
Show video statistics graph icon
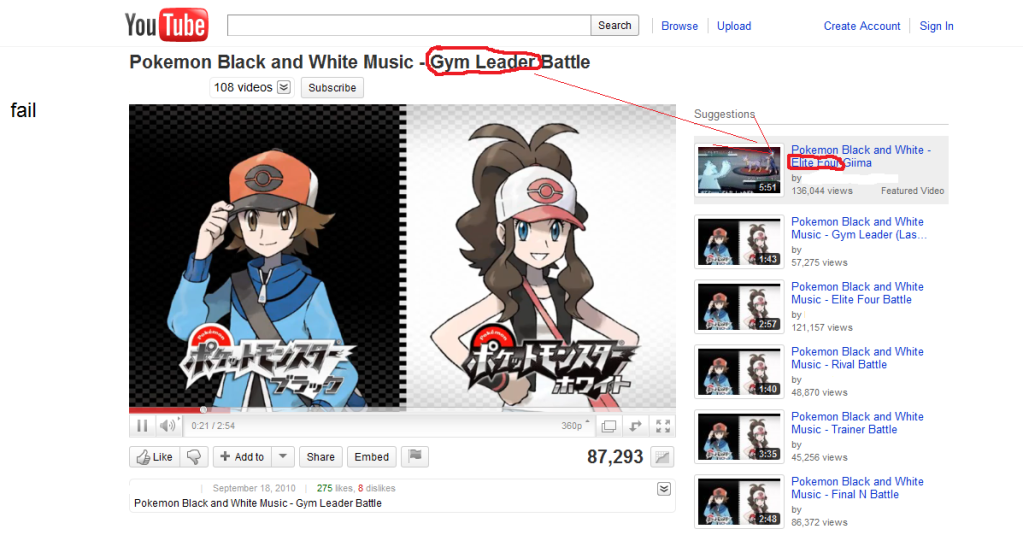pyautogui.click(x=662, y=457)
